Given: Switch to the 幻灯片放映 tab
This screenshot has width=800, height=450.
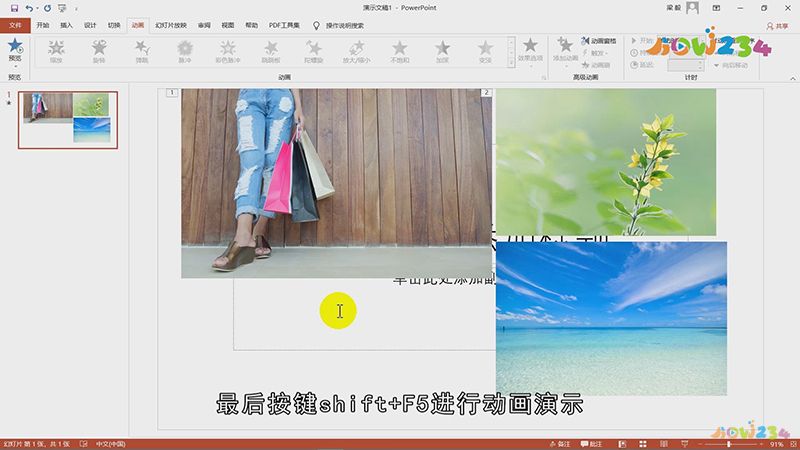Looking at the screenshot, I should [x=171, y=25].
